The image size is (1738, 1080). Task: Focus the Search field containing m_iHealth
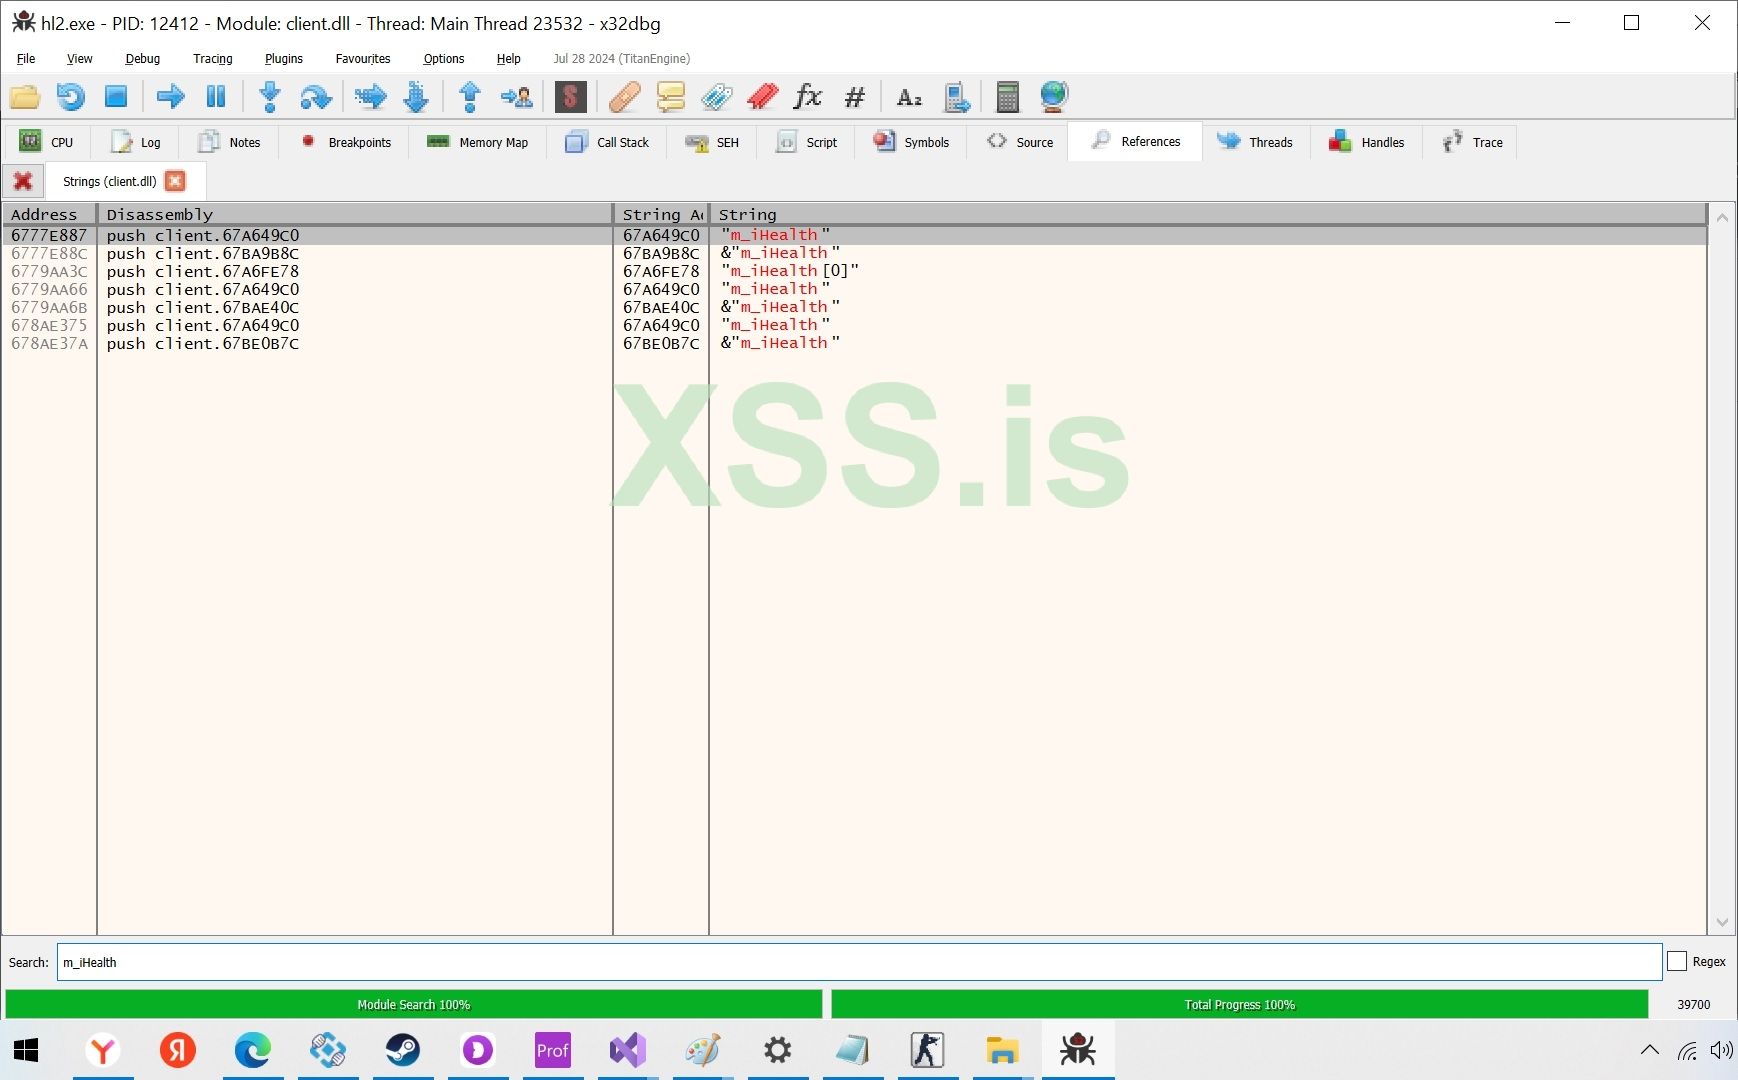tap(859, 962)
